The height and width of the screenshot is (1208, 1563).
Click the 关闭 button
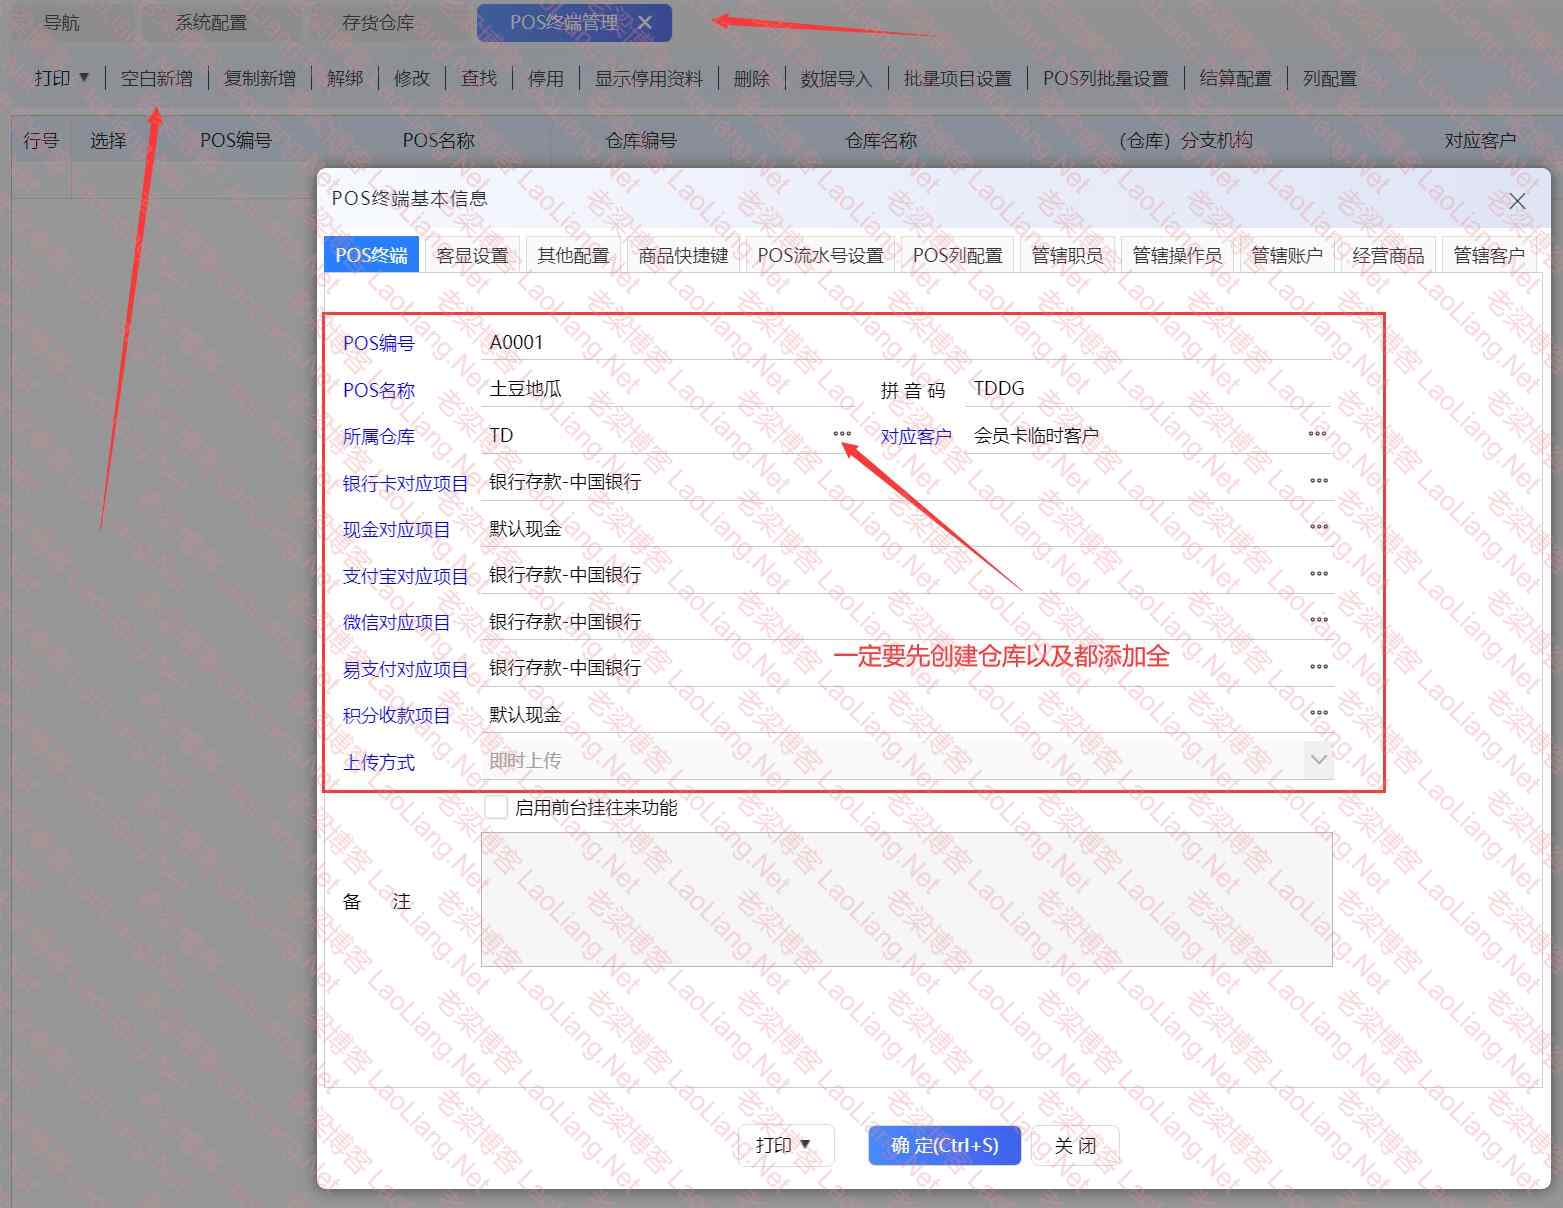(x=1075, y=1145)
